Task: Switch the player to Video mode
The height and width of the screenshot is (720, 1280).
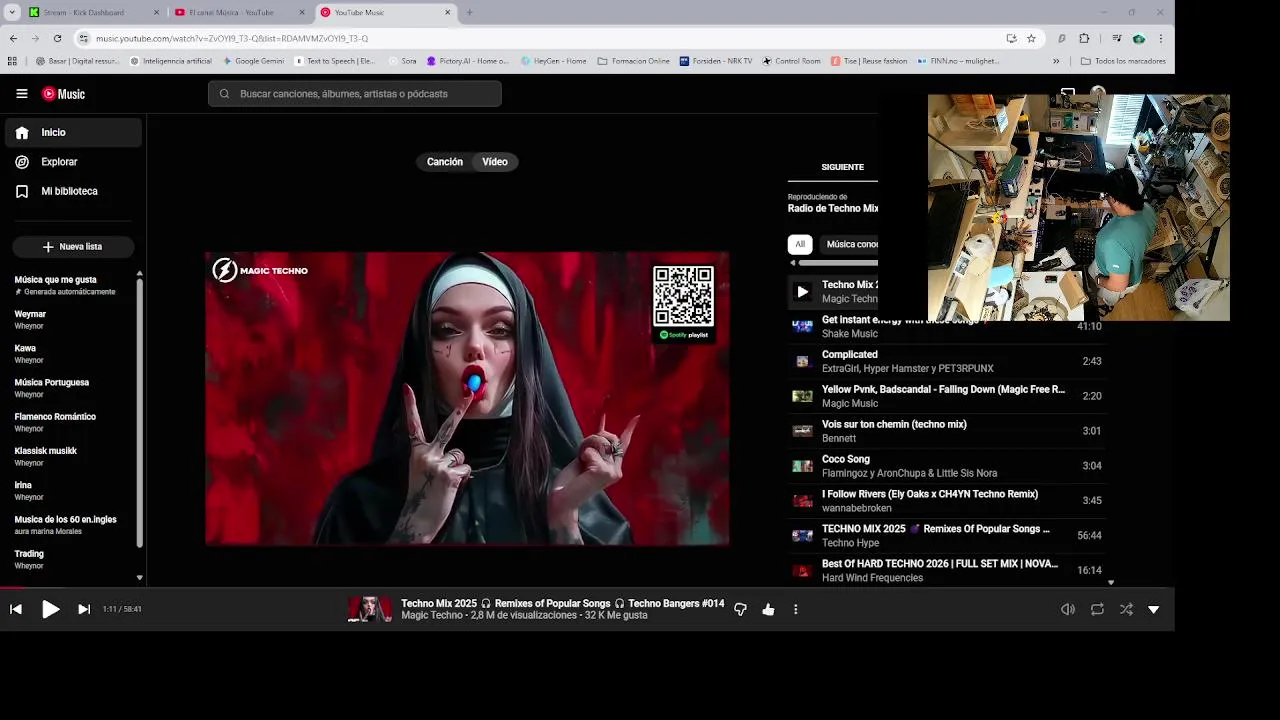Action: (x=495, y=162)
